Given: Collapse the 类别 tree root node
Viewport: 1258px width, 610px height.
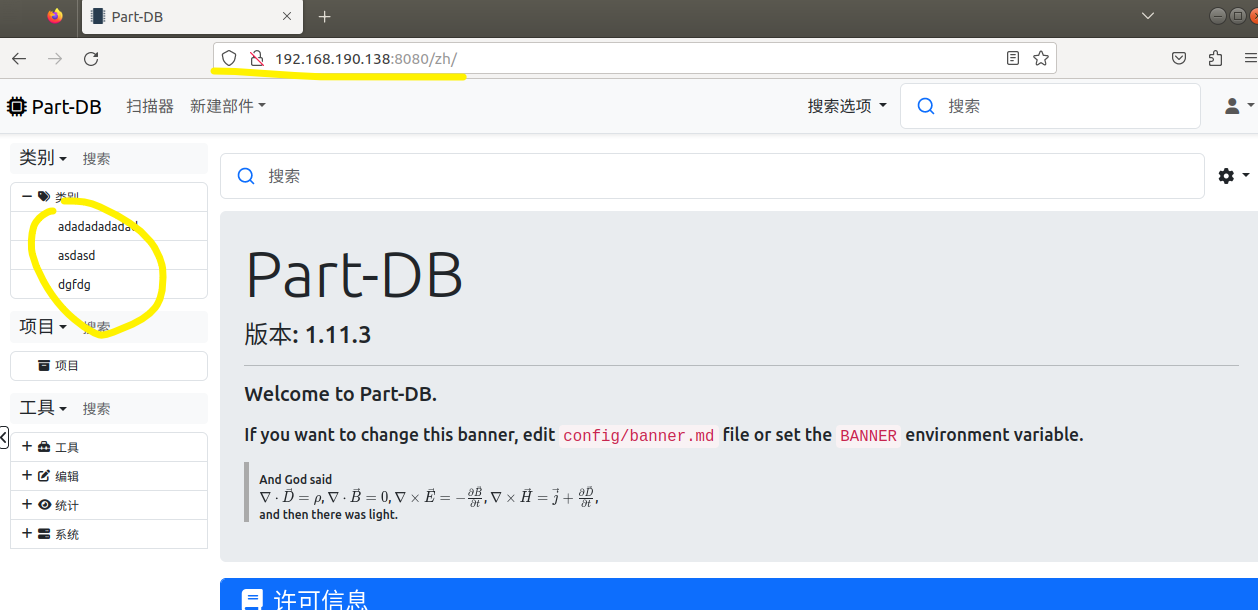Looking at the screenshot, I should (27, 197).
